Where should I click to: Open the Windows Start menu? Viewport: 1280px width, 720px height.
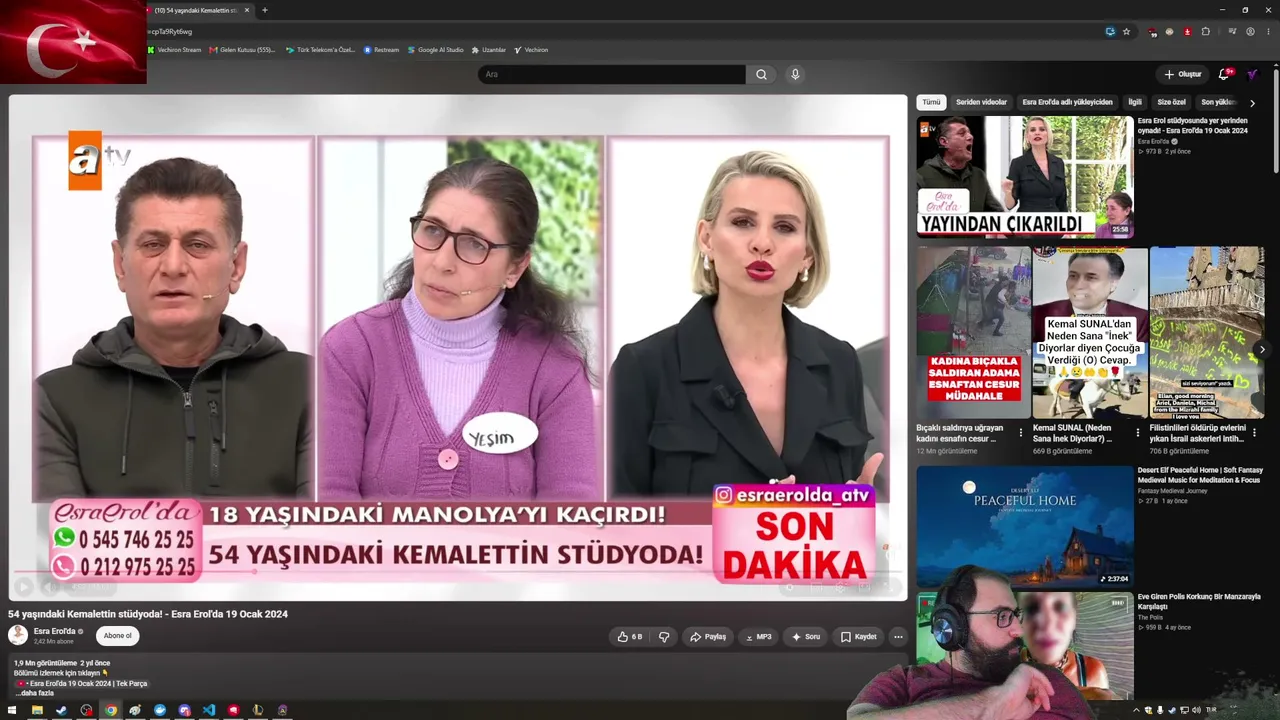click(x=12, y=710)
